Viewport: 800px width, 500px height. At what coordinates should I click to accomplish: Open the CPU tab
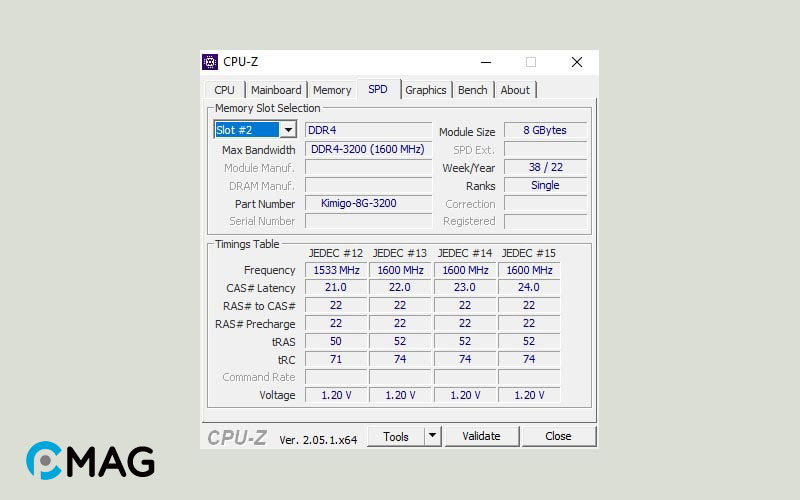224,90
